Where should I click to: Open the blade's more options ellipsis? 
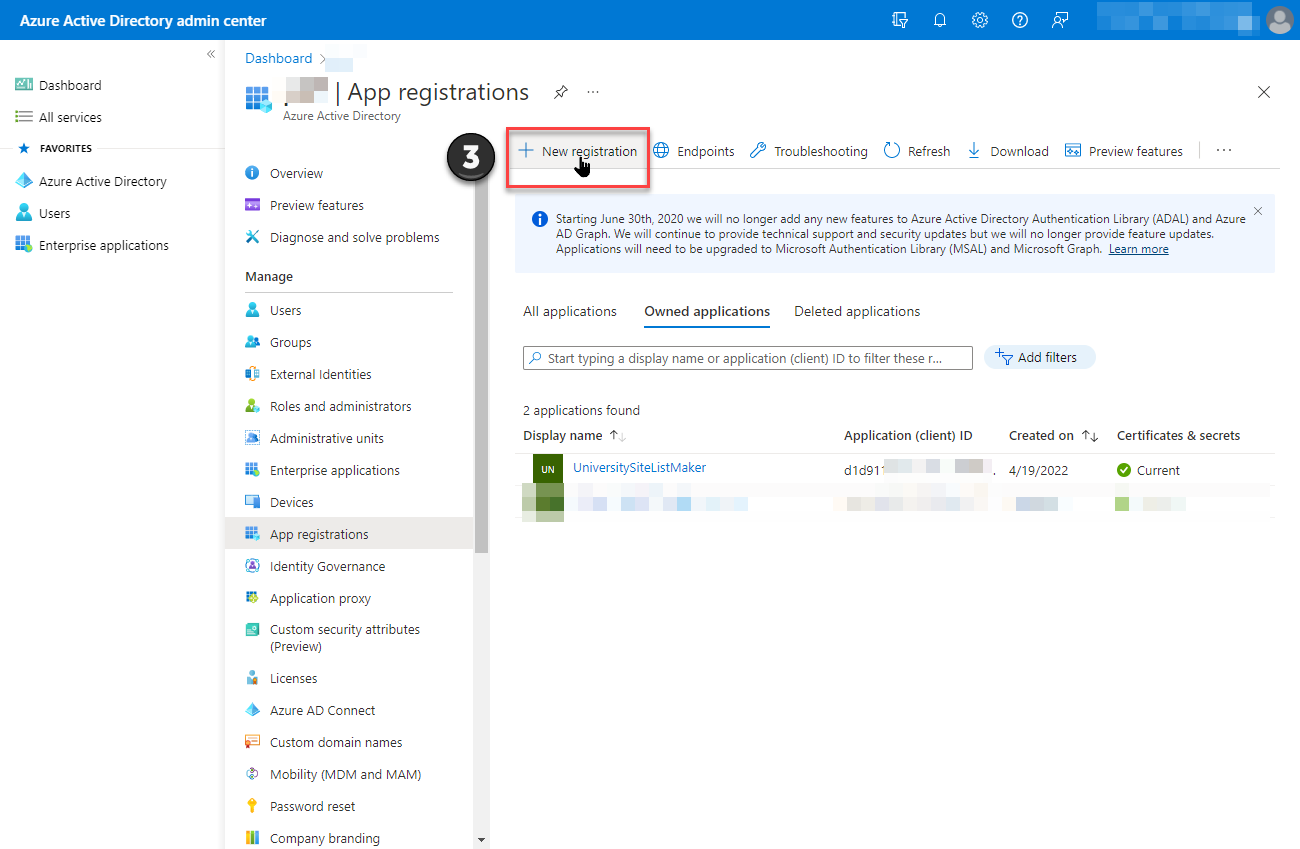[593, 92]
